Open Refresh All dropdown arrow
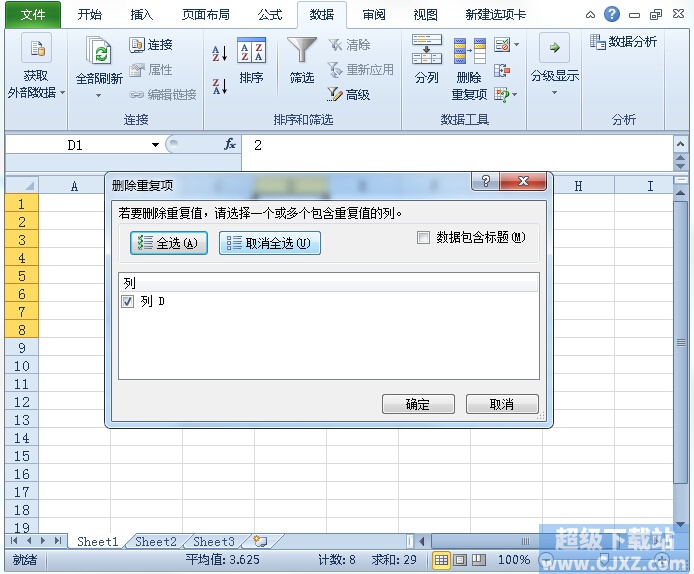 (x=98, y=95)
